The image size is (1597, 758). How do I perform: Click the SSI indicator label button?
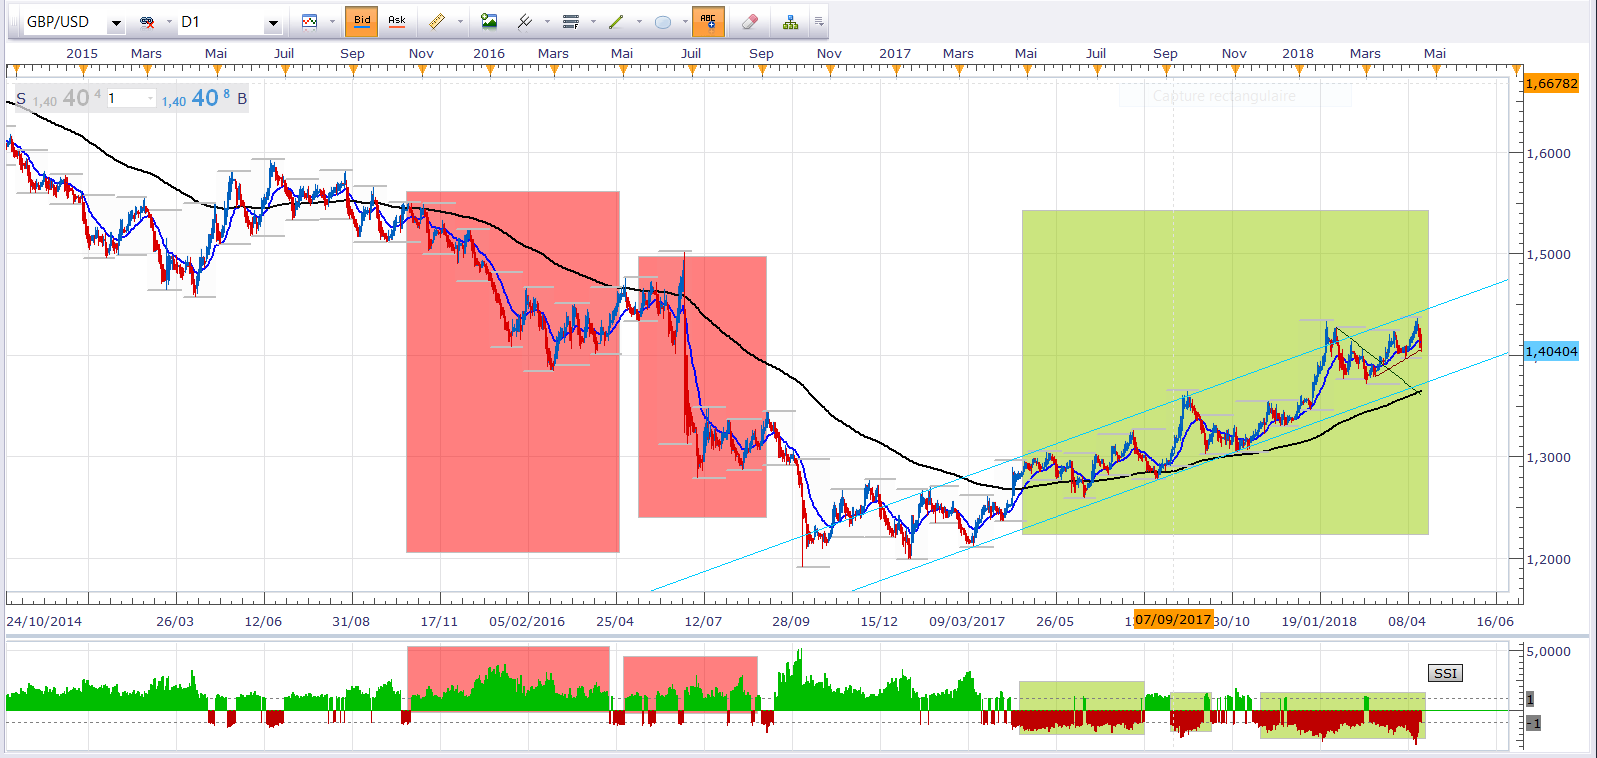(x=1445, y=673)
